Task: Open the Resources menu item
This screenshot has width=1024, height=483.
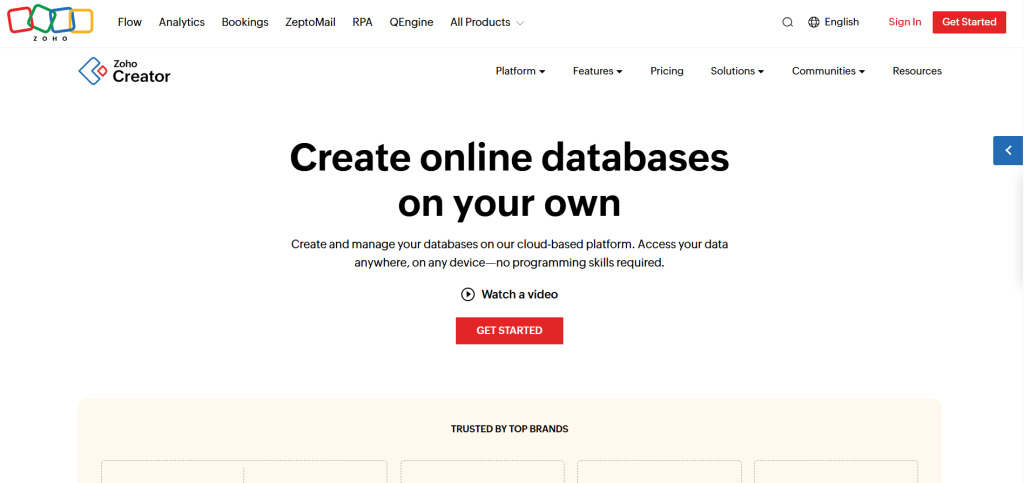Action: point(917,71)
